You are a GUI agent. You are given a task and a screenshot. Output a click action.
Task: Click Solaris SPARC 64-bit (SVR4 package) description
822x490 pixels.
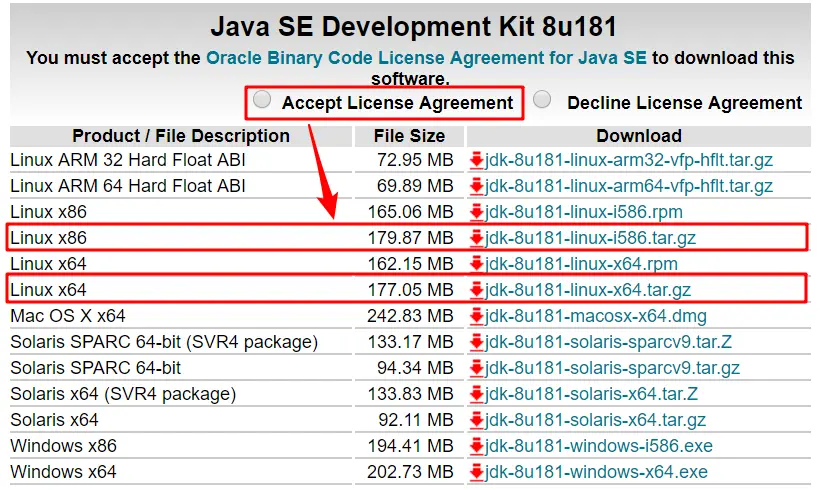pos(164,342)
